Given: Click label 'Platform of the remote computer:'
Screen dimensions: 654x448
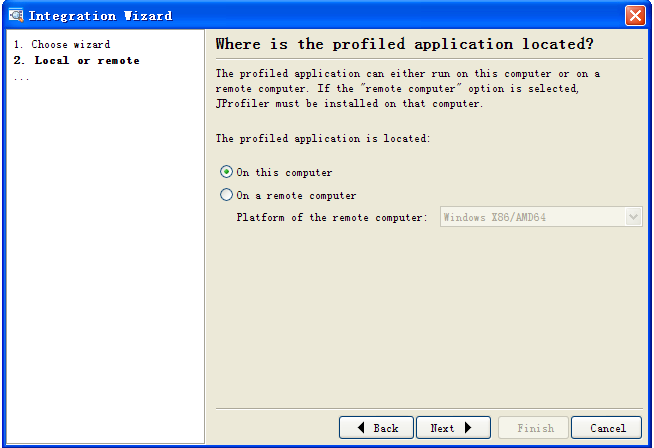Looking at the screenshot, I should tap(332, 217).
